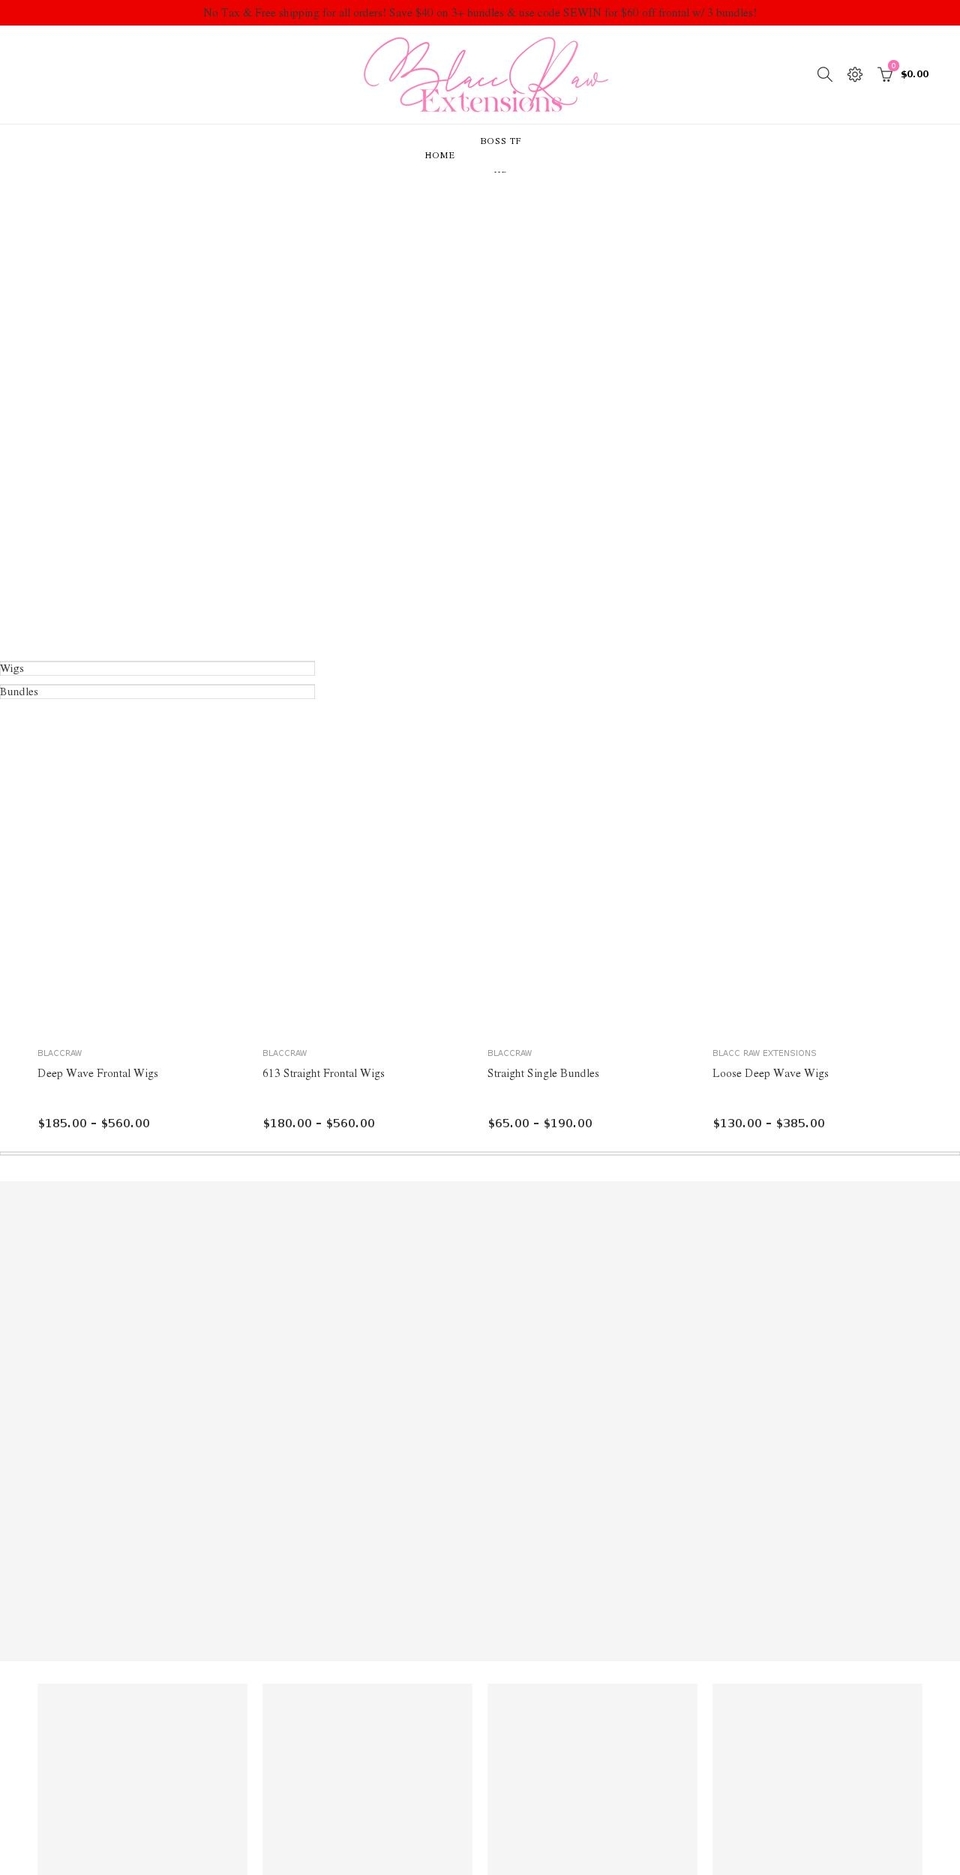Click the red promo announcement bar text

tap(480, 13)
